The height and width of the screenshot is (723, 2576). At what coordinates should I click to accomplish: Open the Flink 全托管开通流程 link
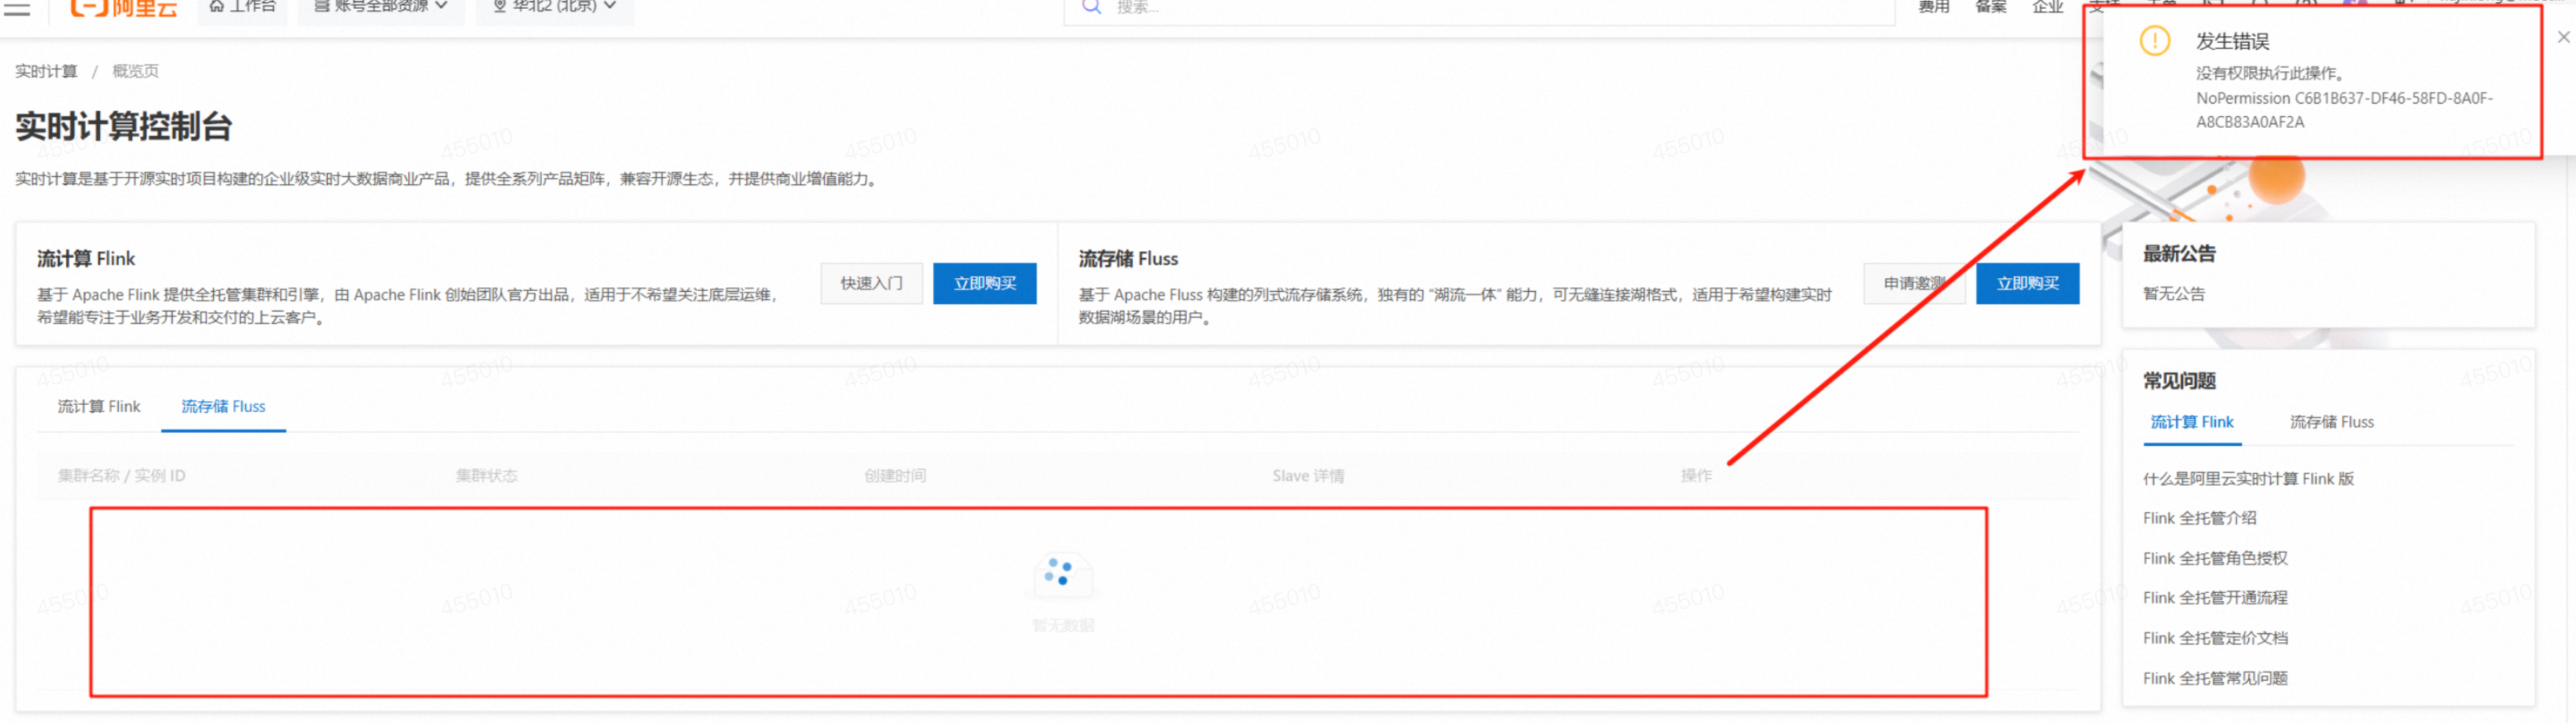(x=2215, y=598)
